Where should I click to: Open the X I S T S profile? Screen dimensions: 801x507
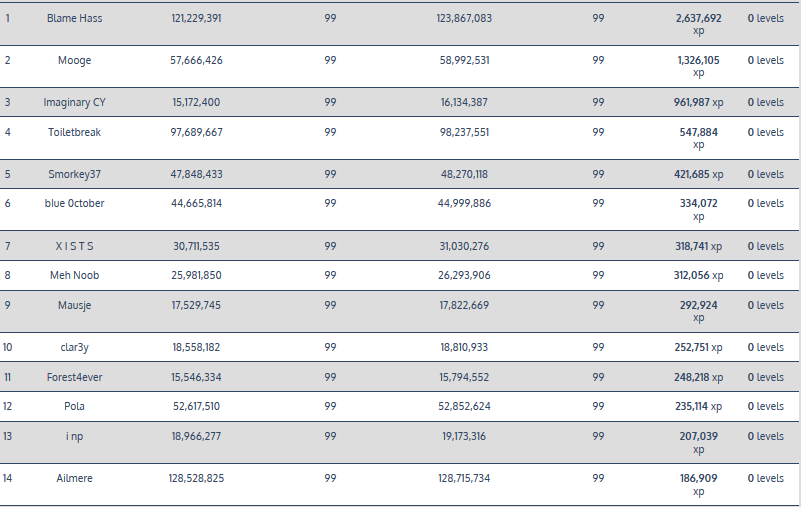click(x=74, y=246)
